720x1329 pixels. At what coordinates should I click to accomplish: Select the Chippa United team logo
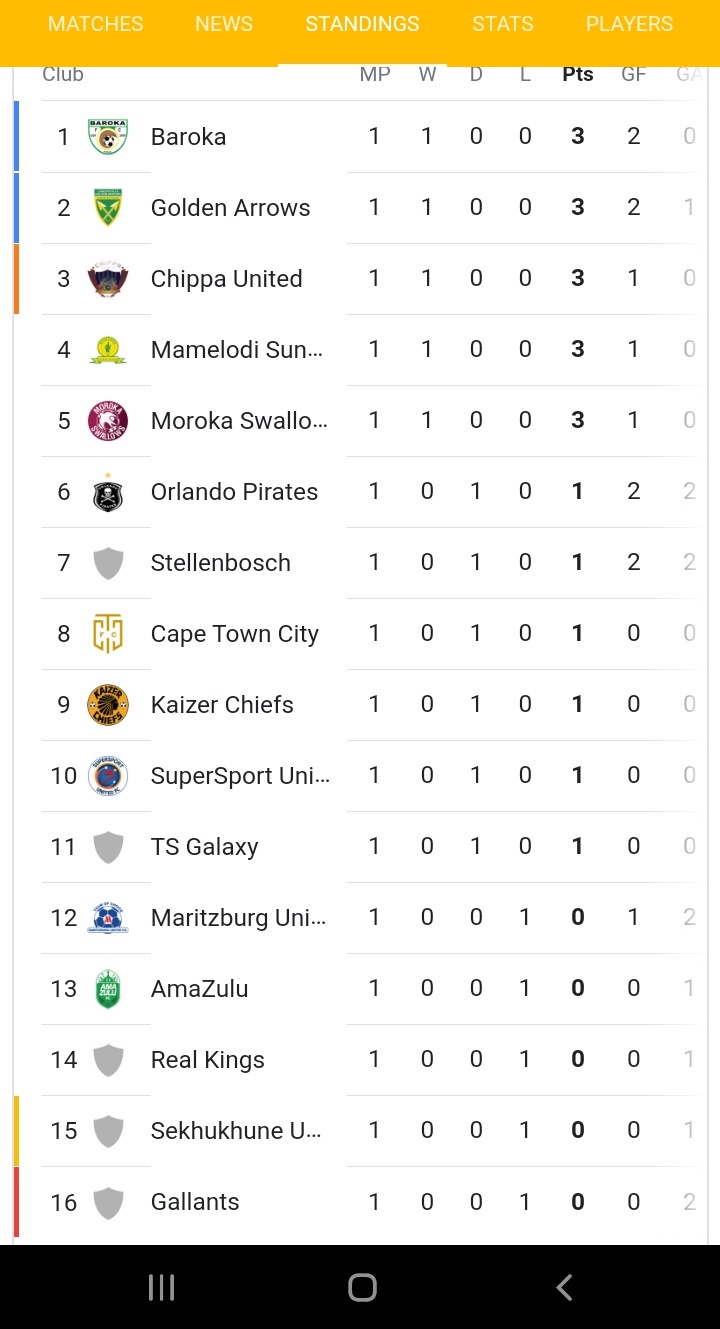pyautogui.click(x=108, y=279)
